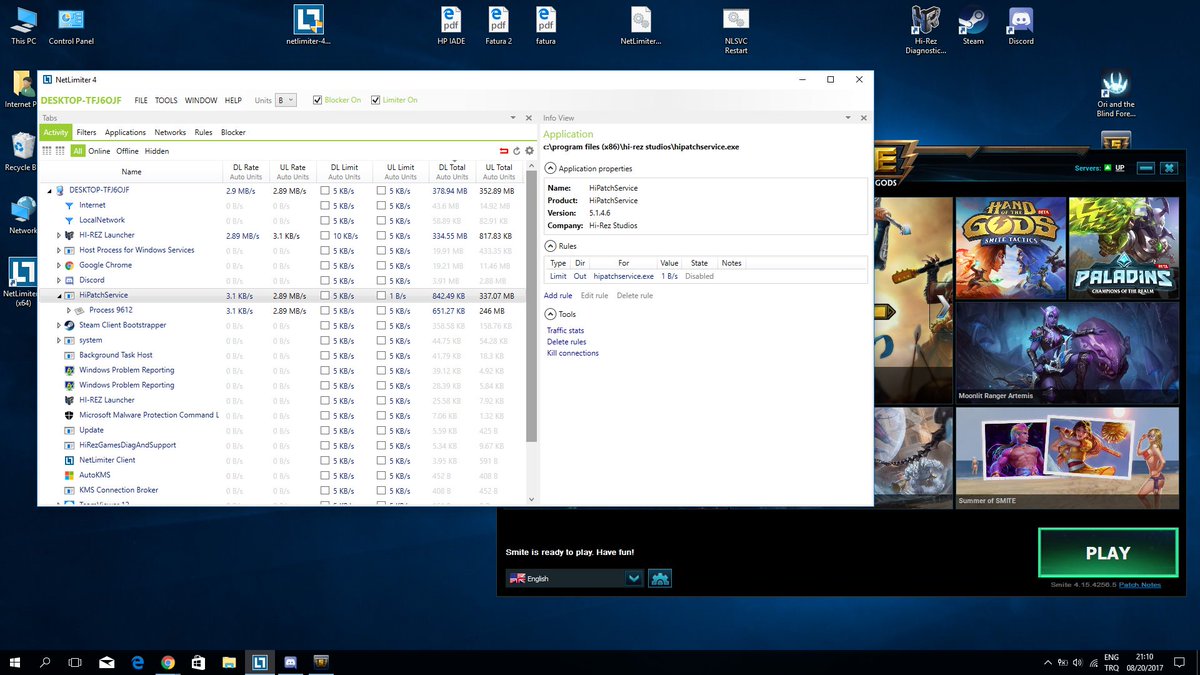Expand the Process 9612 node
This screenshot has width=1200, height=675.
pos(69,310)
